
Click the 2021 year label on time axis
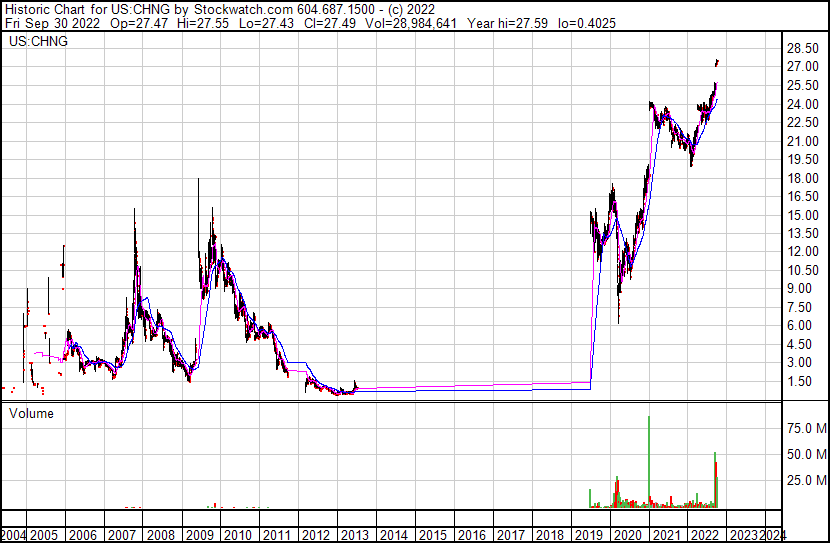666,535
